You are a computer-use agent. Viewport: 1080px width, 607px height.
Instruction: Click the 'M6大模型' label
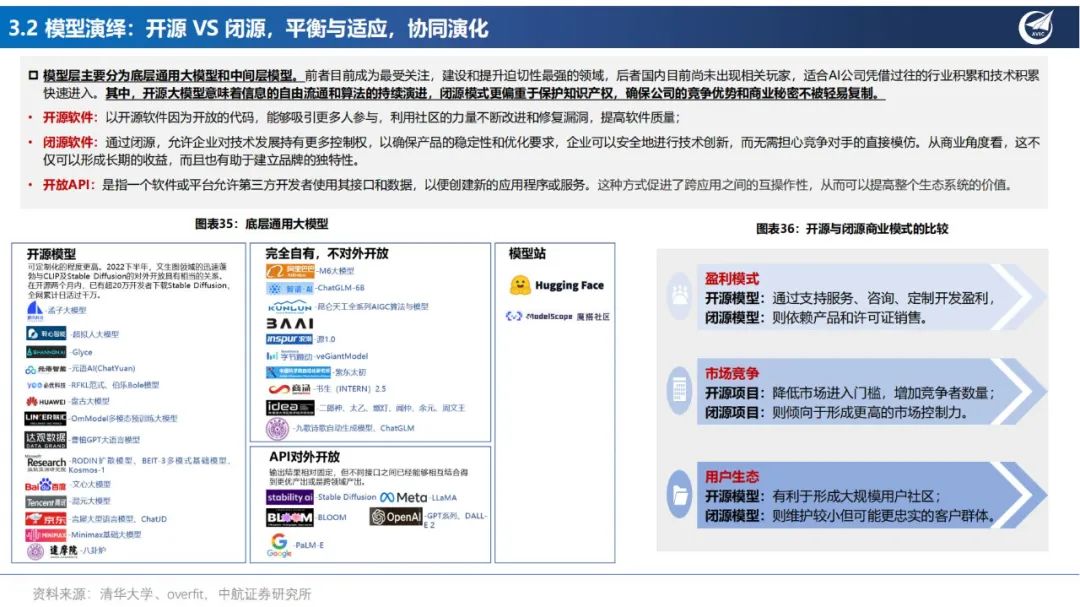click(x=336, y=271)
